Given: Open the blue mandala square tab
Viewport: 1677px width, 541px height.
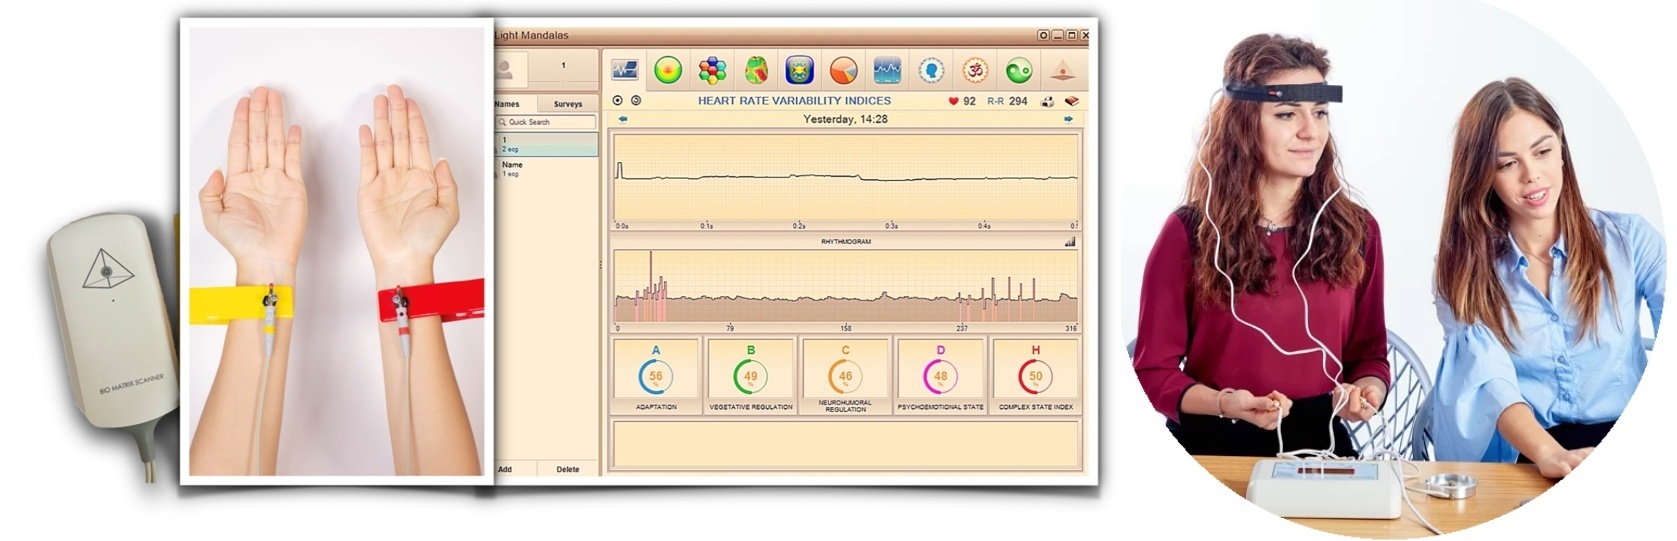Looking at the screenshot, I should [800, 71].
